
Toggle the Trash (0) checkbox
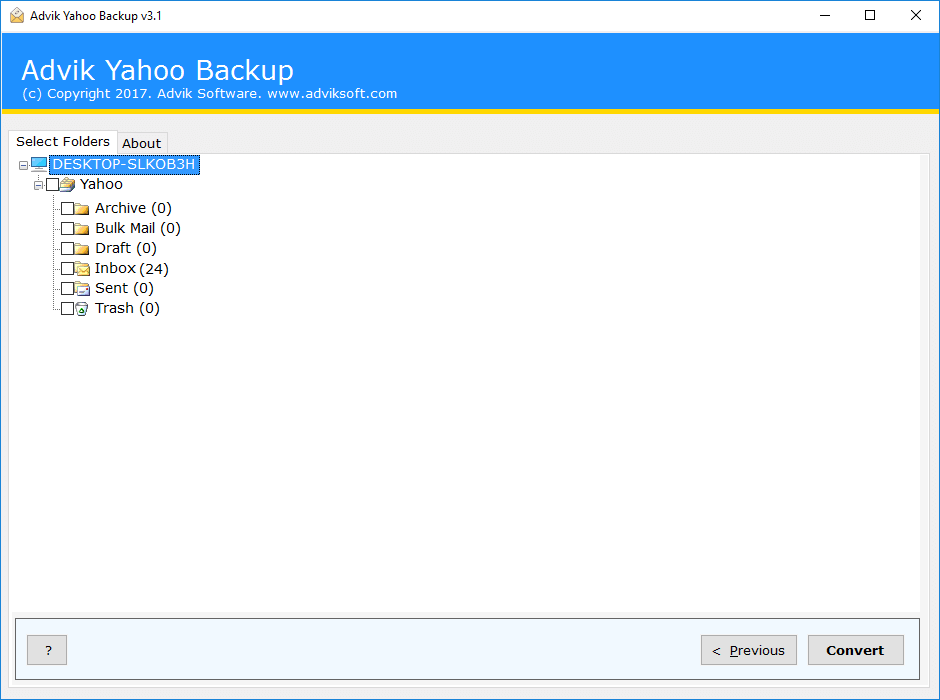(68, 309)
